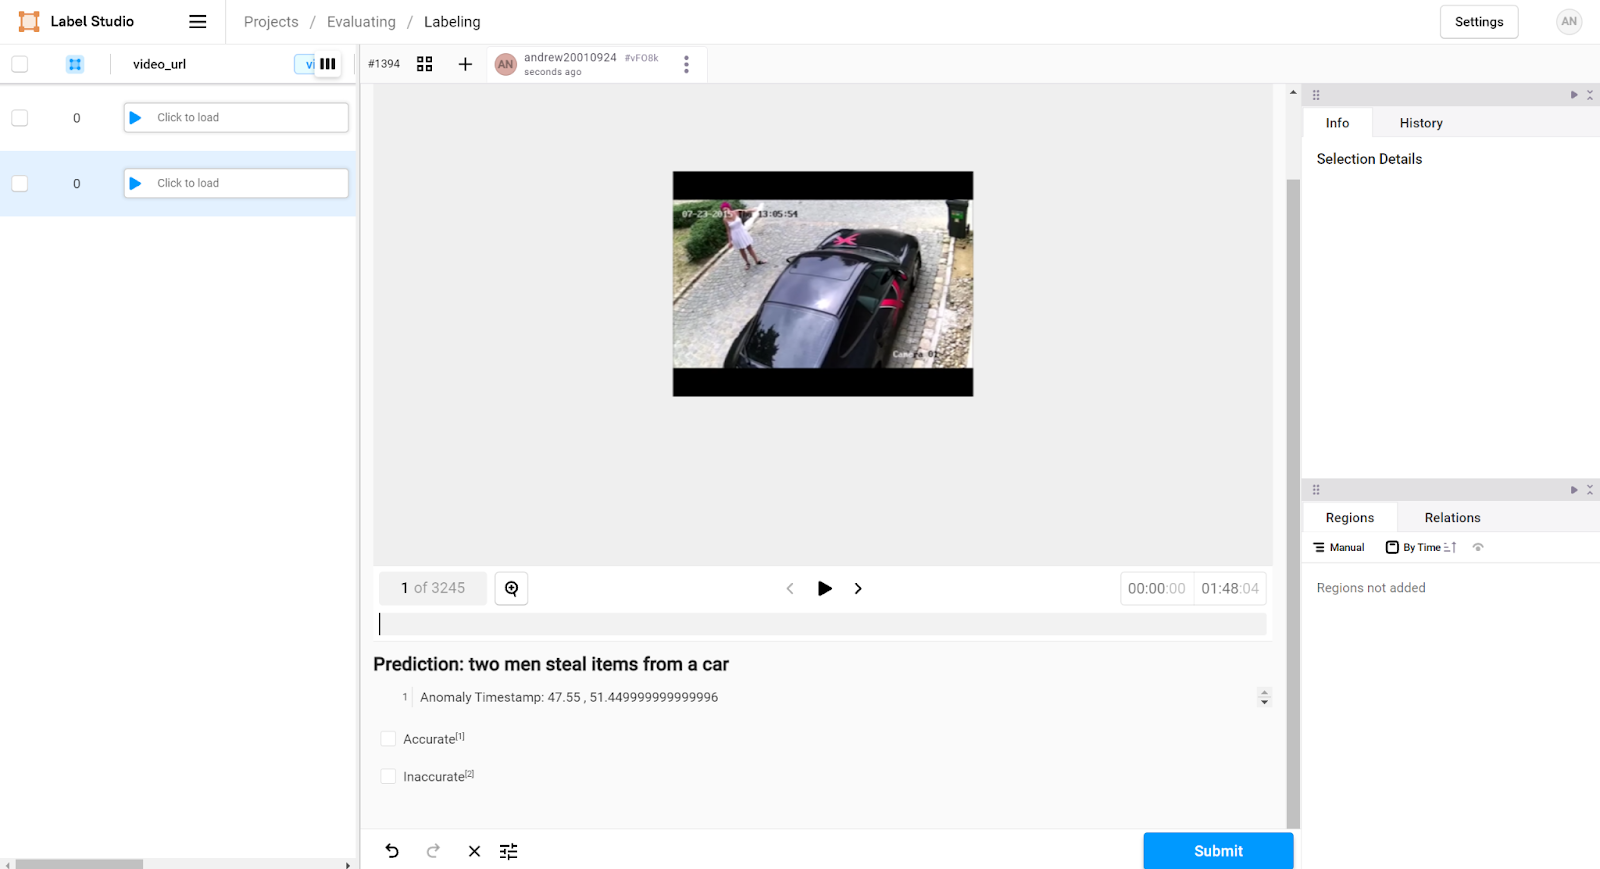Select the first task row checkbox
The height and width of the screenshot is (869, 1600).
pyautogui.click(x=20, y=118)
